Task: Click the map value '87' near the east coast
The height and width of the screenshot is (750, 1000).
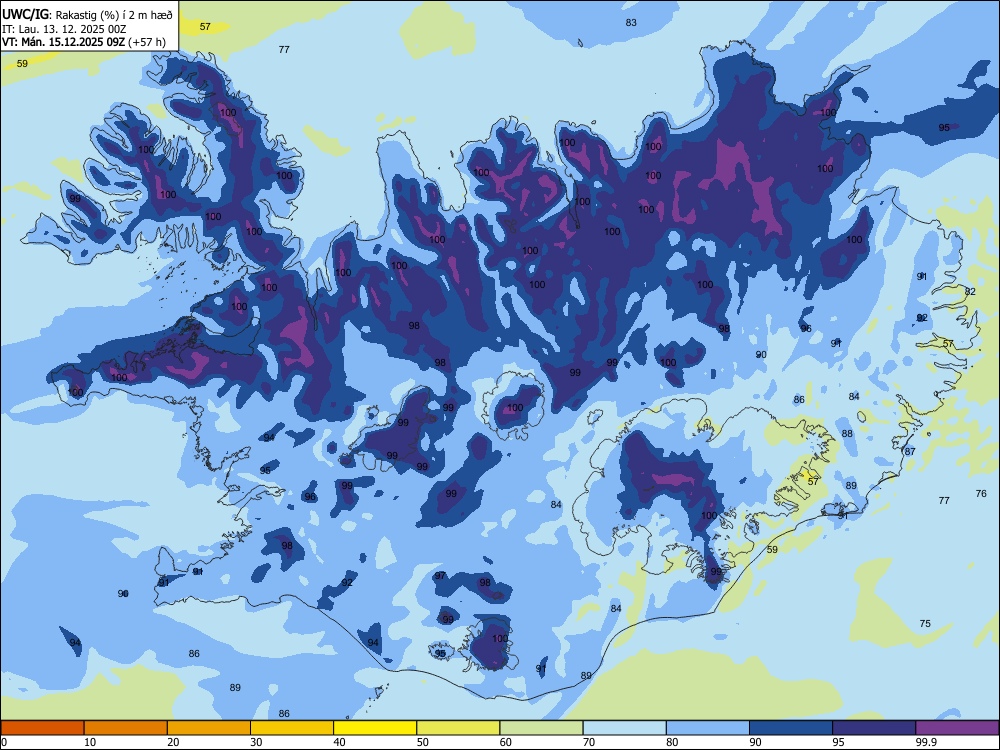Action: pyautogui.click(x=910, y=451)
